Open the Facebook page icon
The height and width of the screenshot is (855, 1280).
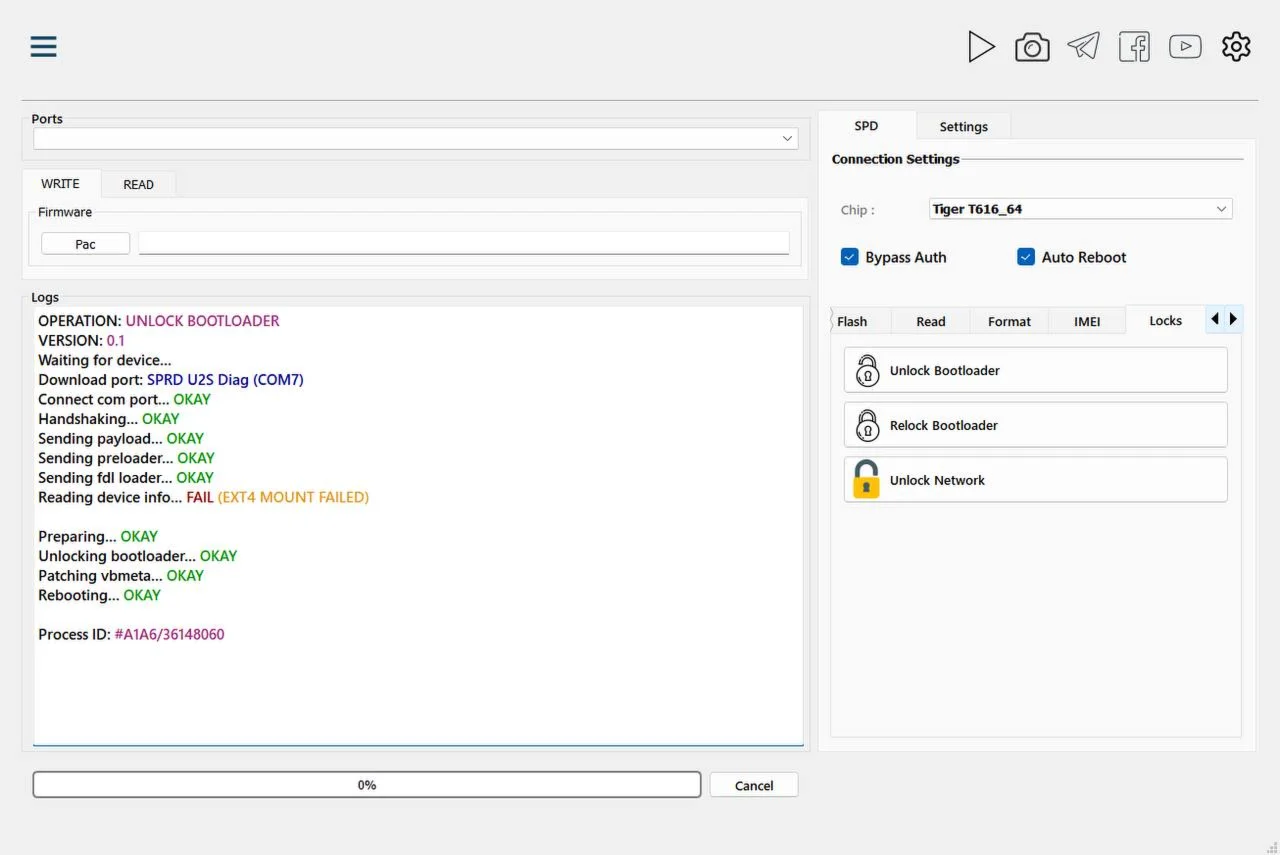[x=1134, y=47]
